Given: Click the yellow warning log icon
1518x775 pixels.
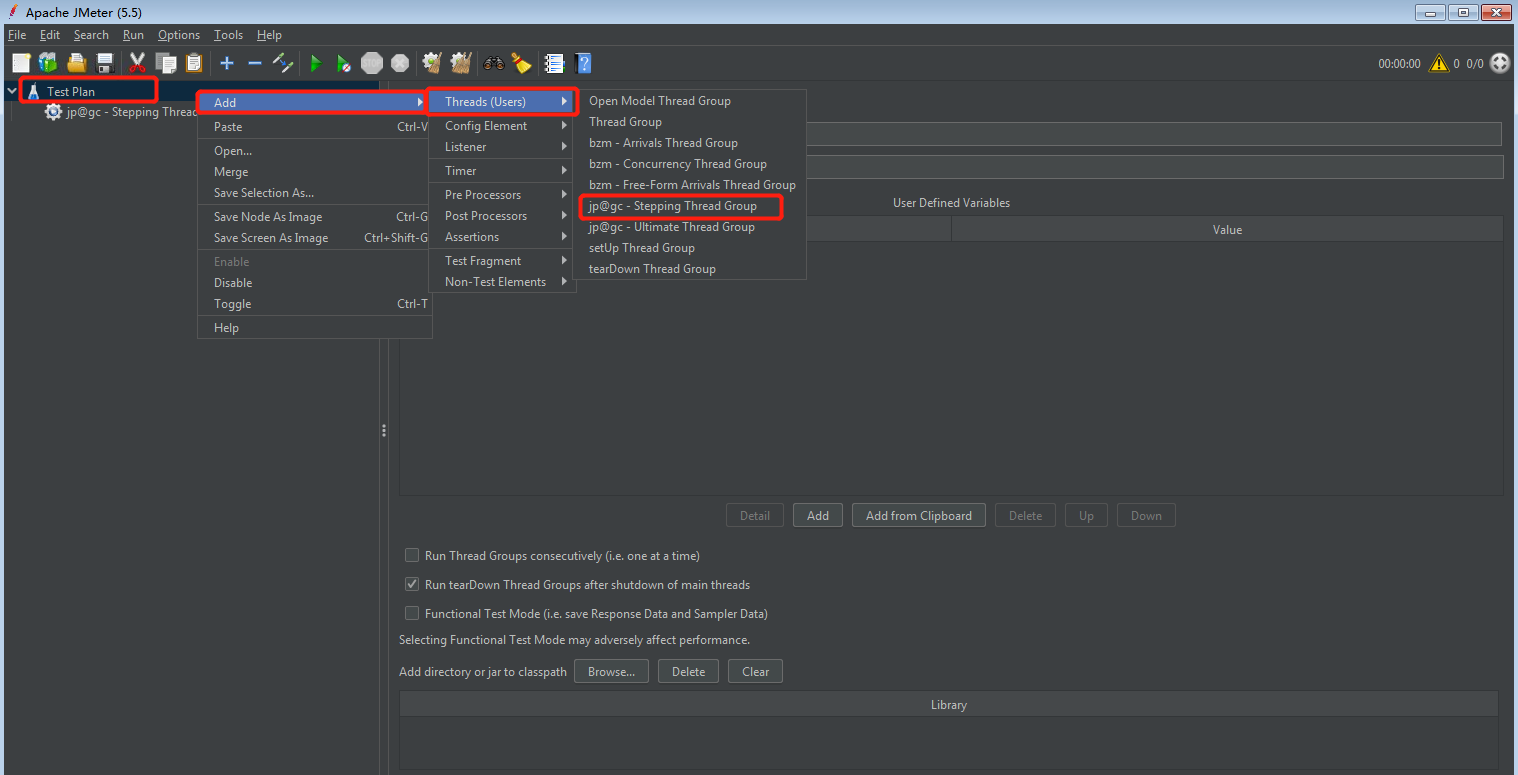Looking at the screenshot, I should click(x=1439, y=63).
